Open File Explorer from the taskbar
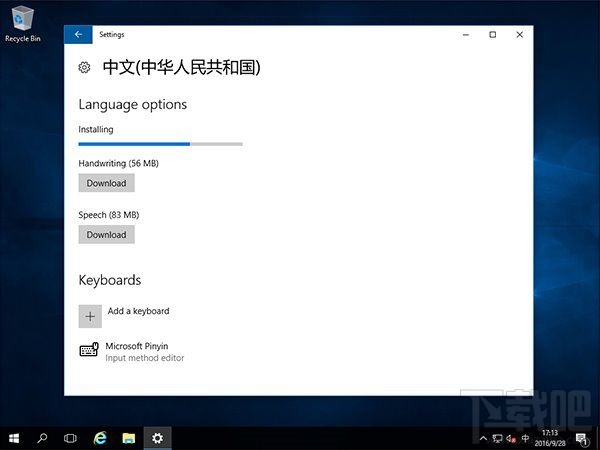 click(129, 438)
